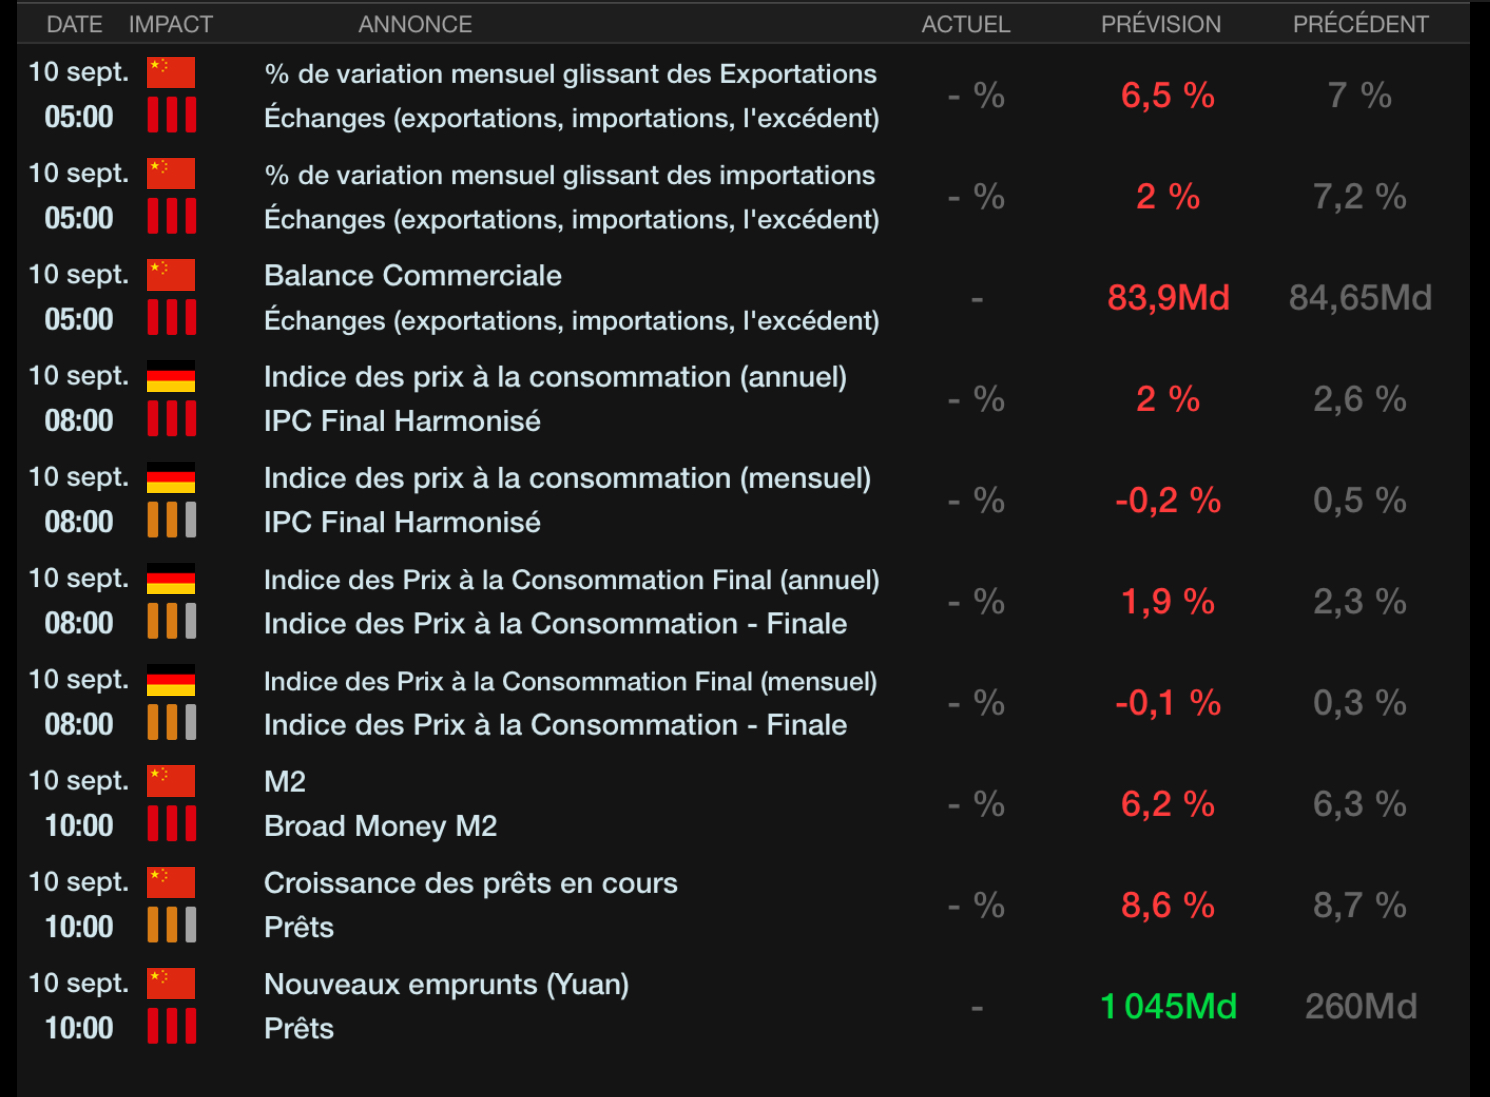Click orange impact bars for Croissance des prêts
Screen dimensions: 1490x1097
(x=171, y=925)
